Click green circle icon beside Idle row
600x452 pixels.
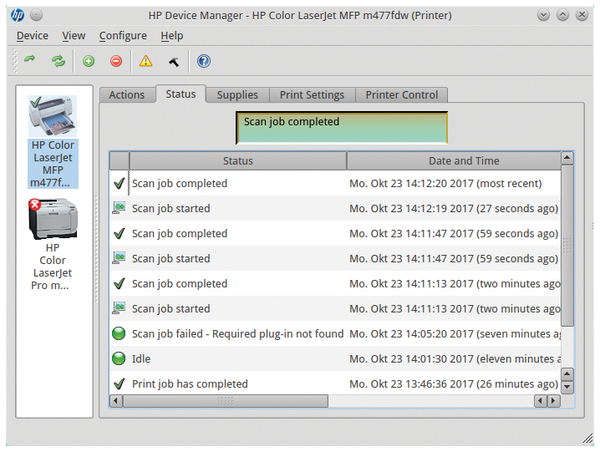click(119, 359)
